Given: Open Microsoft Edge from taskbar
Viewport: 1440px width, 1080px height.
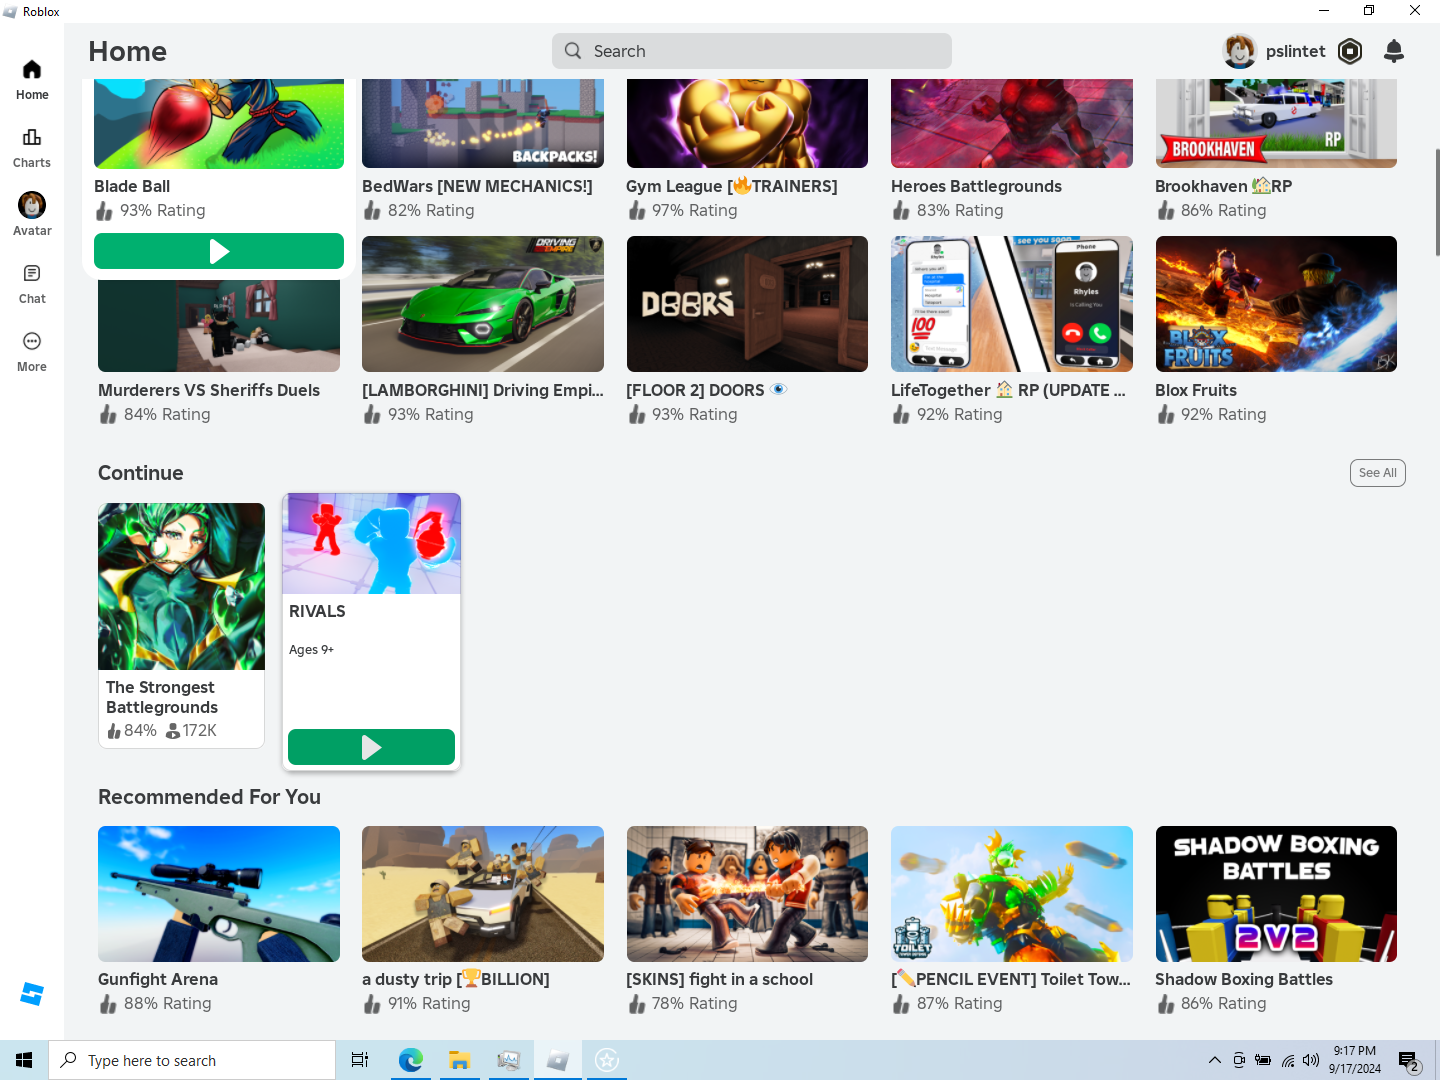Looking at the screenshot, I should coord(410,1060).
